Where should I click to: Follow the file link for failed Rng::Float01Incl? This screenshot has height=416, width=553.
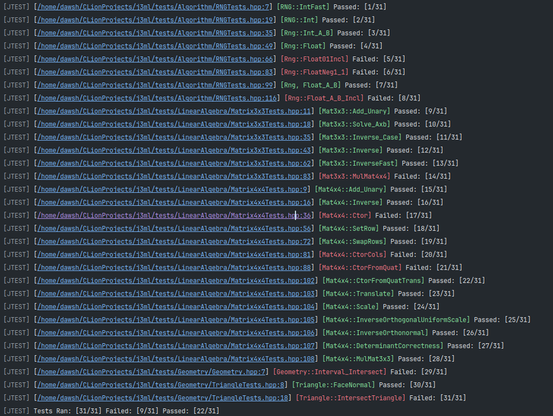[x=156, y=59]
